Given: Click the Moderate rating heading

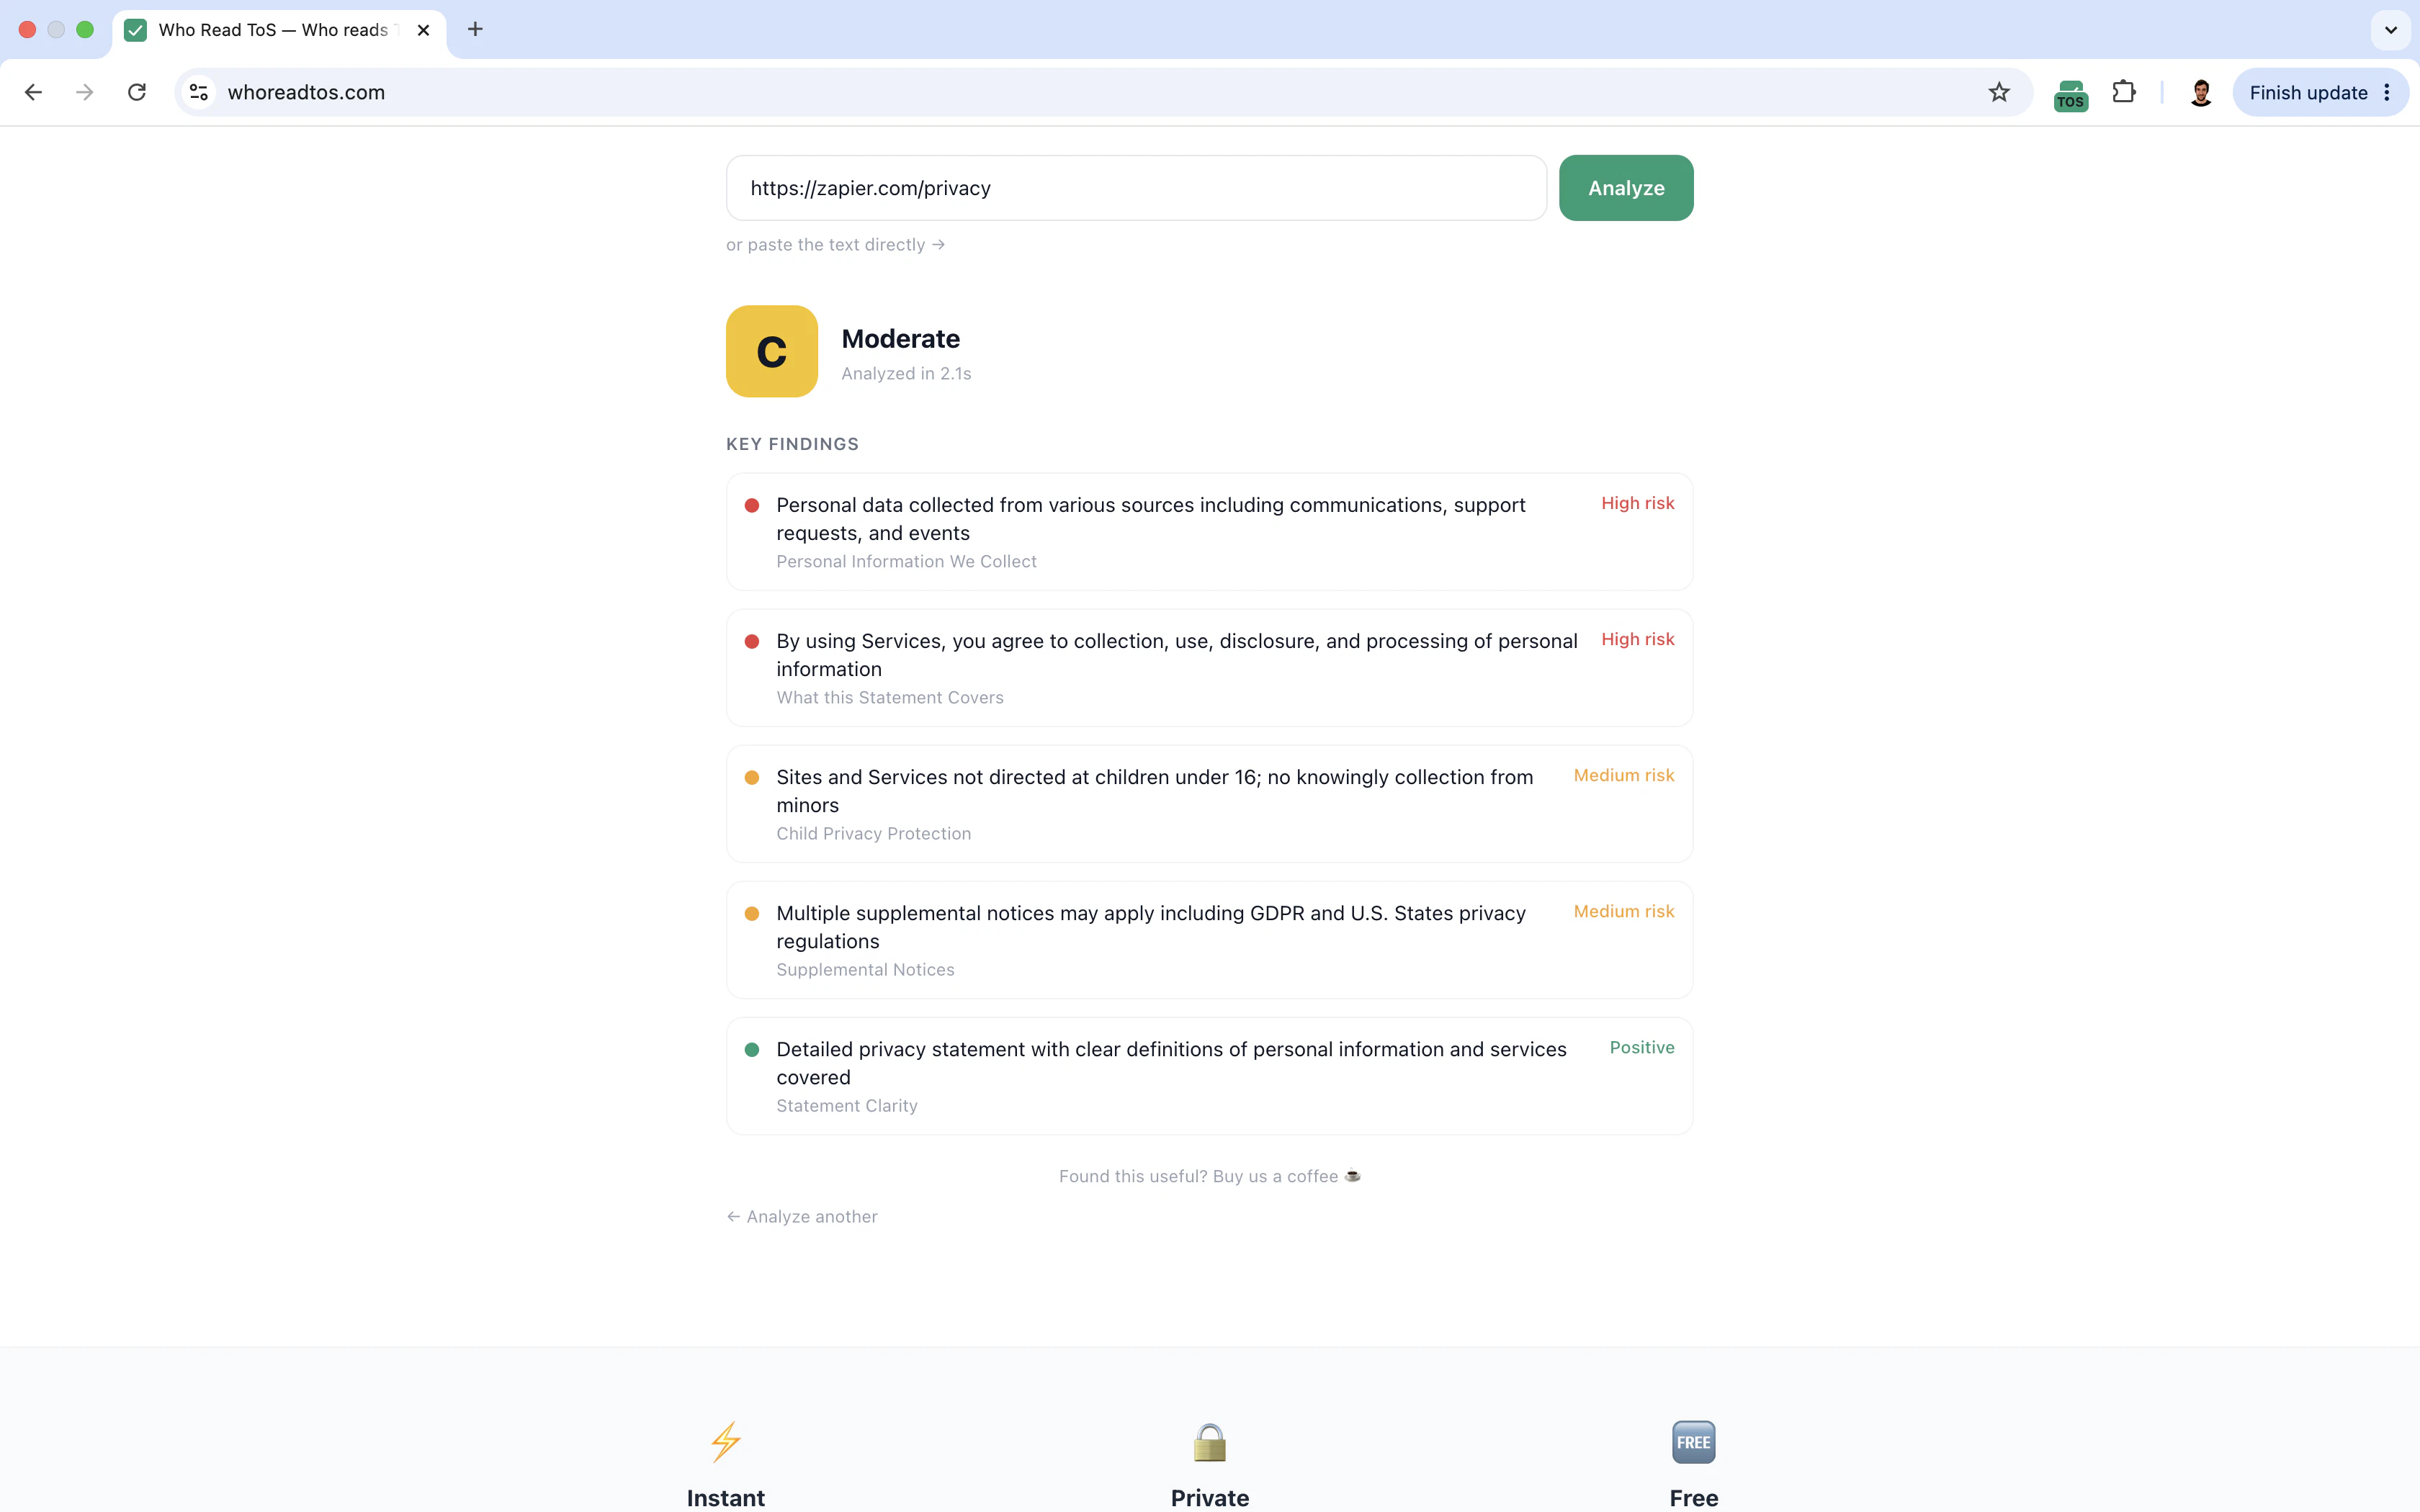Looking at the screenshot, I should [x=901, y=339].
